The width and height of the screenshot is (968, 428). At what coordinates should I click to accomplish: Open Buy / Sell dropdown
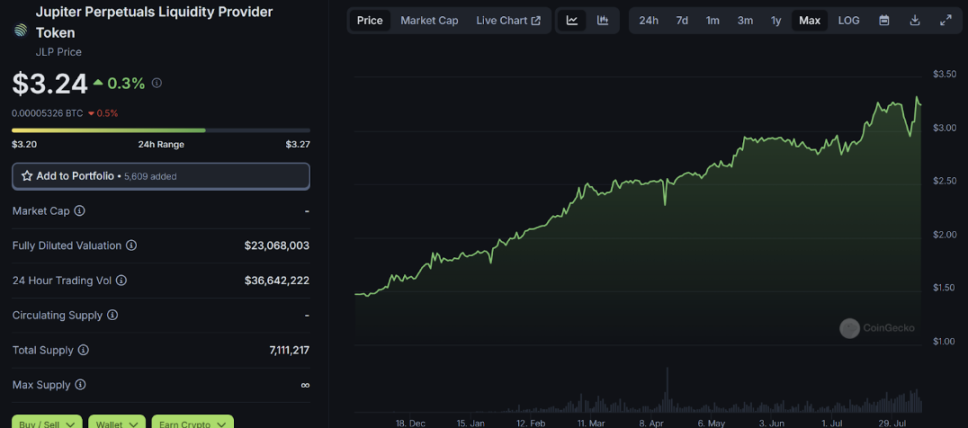[x=47, y=422]
